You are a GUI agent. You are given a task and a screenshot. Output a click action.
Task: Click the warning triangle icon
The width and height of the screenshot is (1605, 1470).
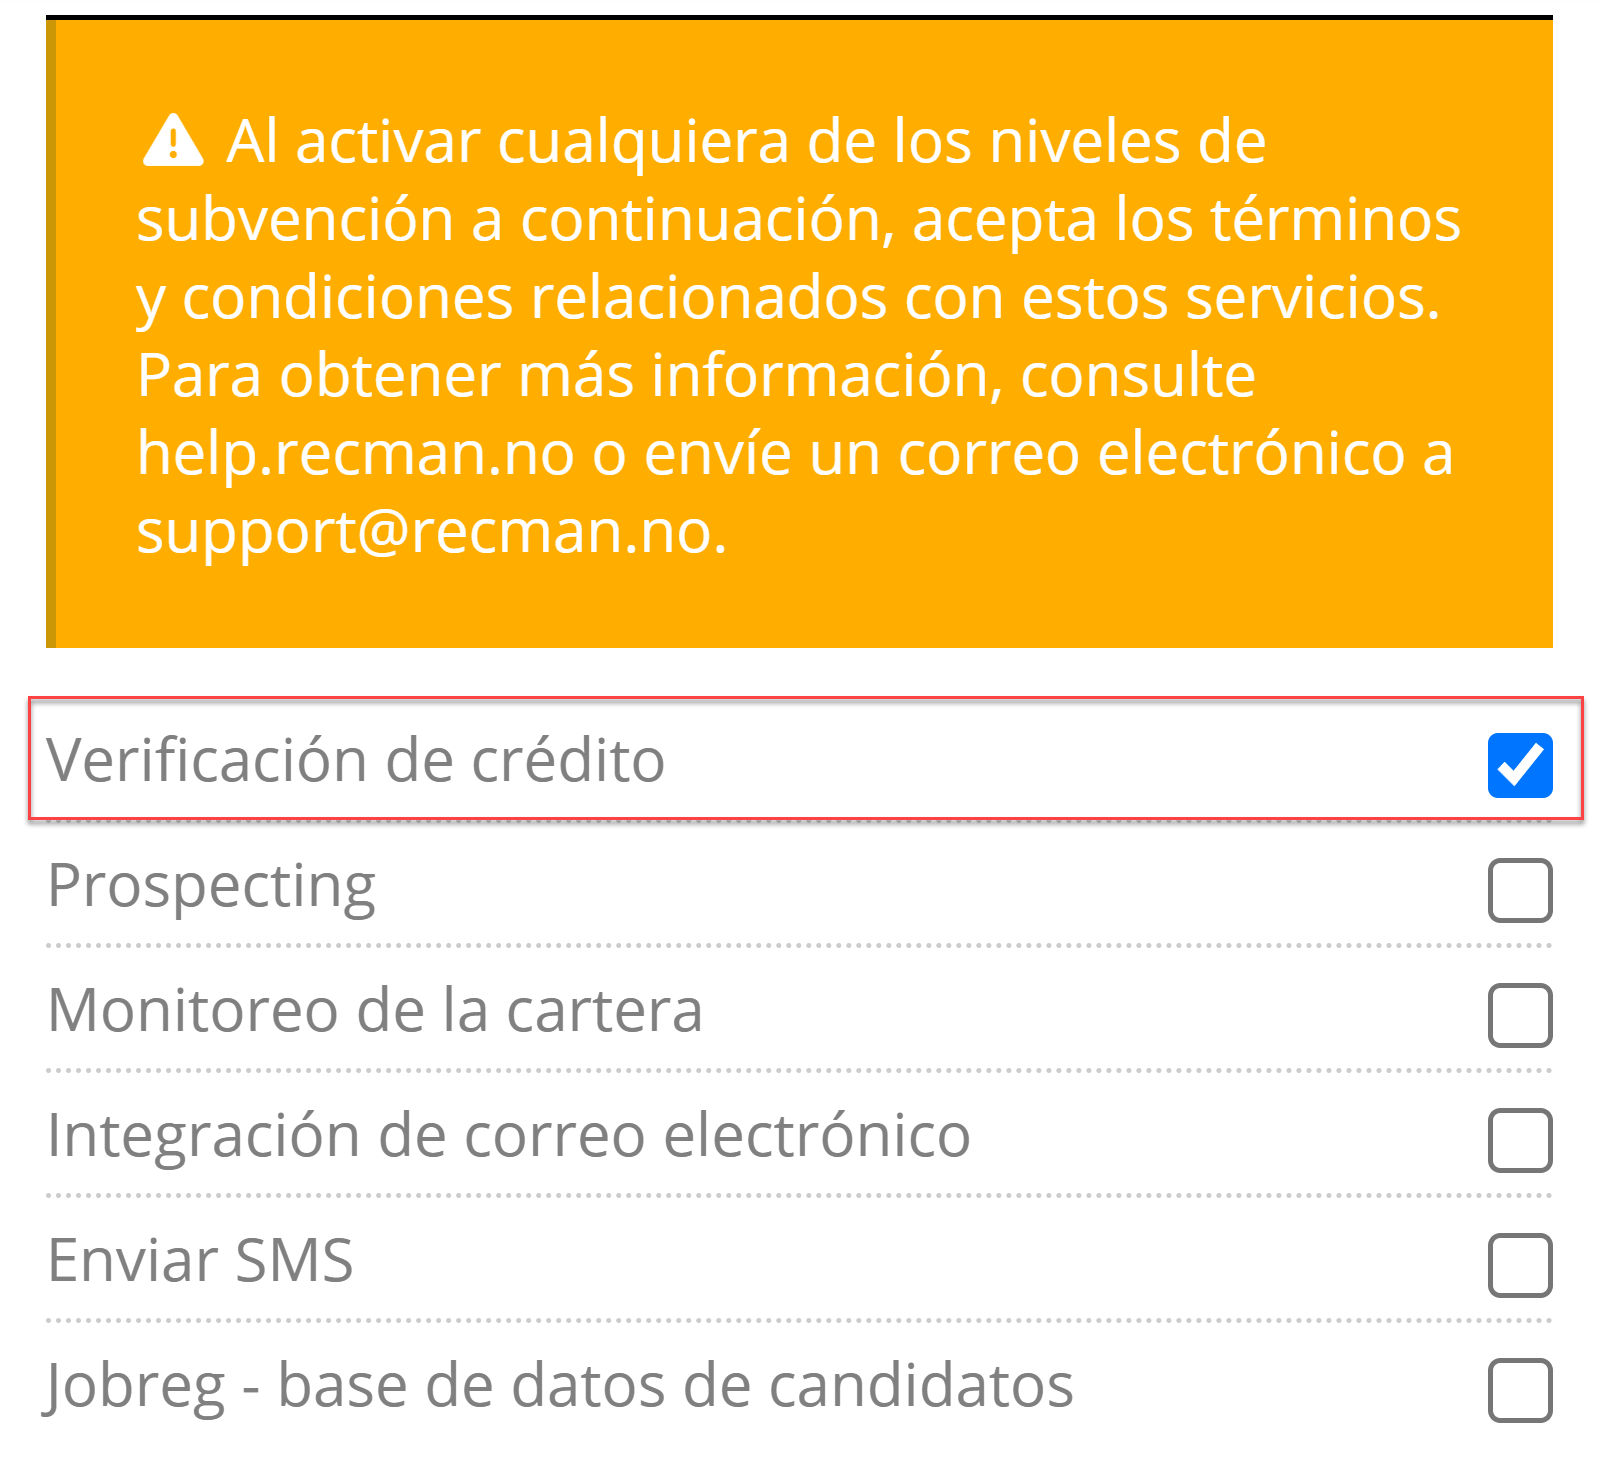point(173,141)
